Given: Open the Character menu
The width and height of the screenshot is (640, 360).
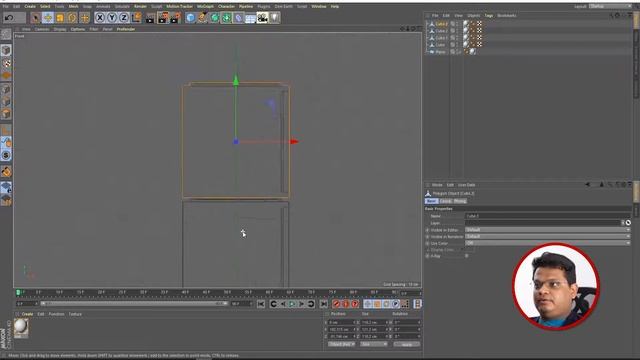Looking at the screenshot, I should [226, 7].
